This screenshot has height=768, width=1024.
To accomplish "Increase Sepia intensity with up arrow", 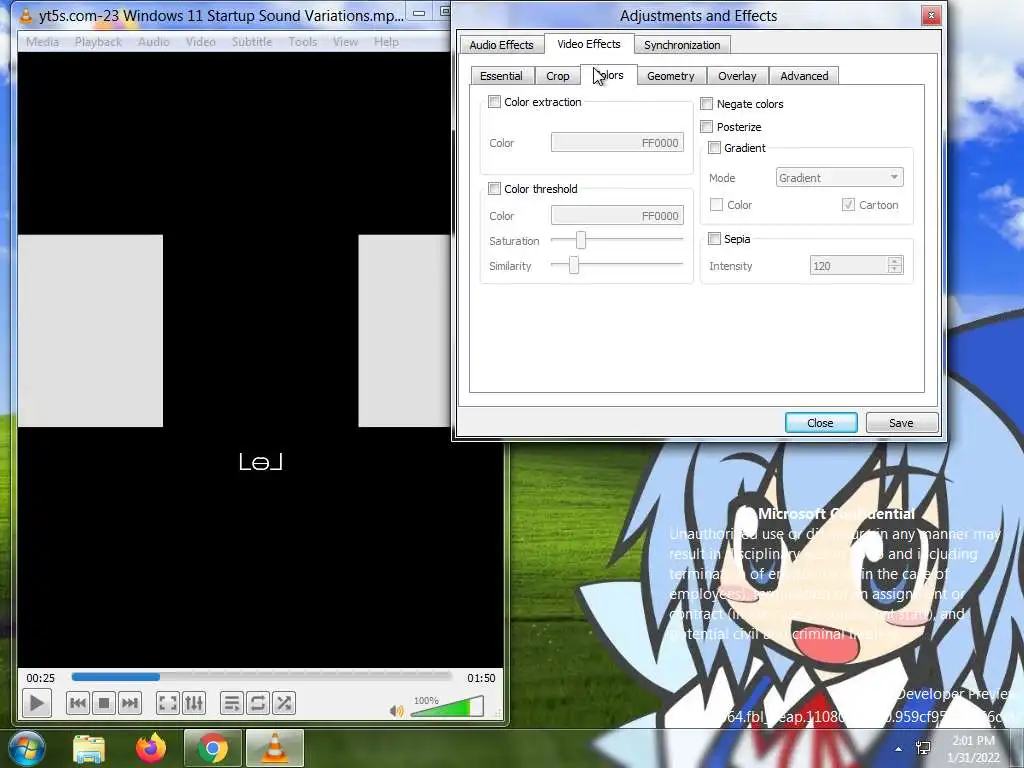I will 895,261.
